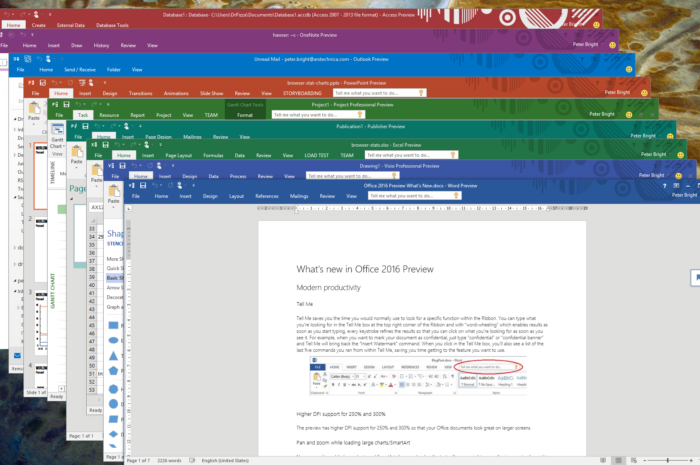Click the Undo arrow in Word's quick access toolbar
The height and width of the screenshot is (465, 700).
(x=154, y=185)
